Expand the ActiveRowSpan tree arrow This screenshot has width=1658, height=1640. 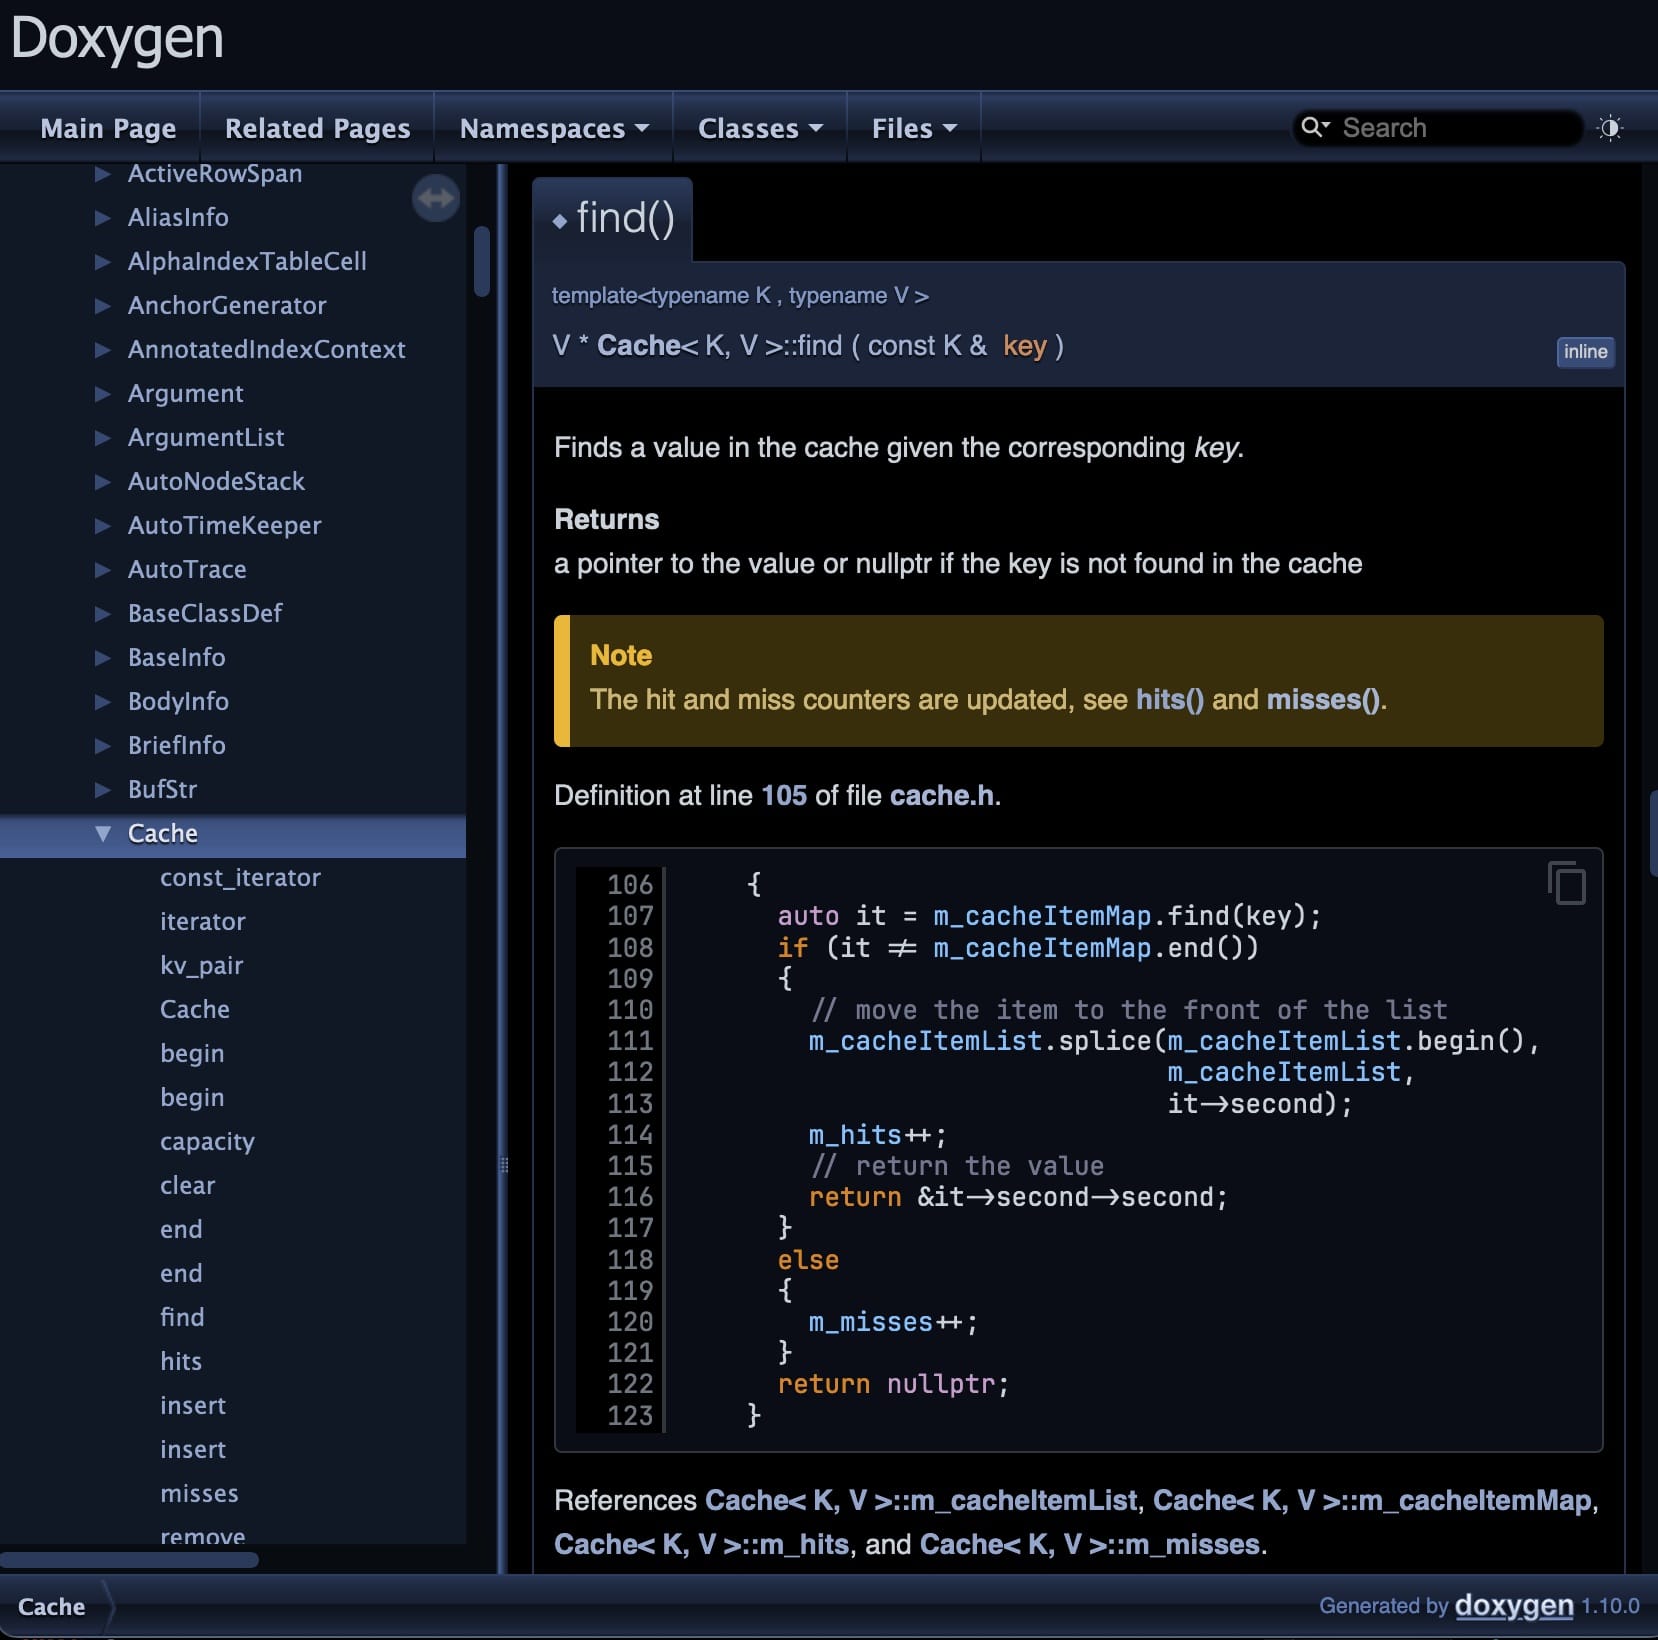click(102, 174)
